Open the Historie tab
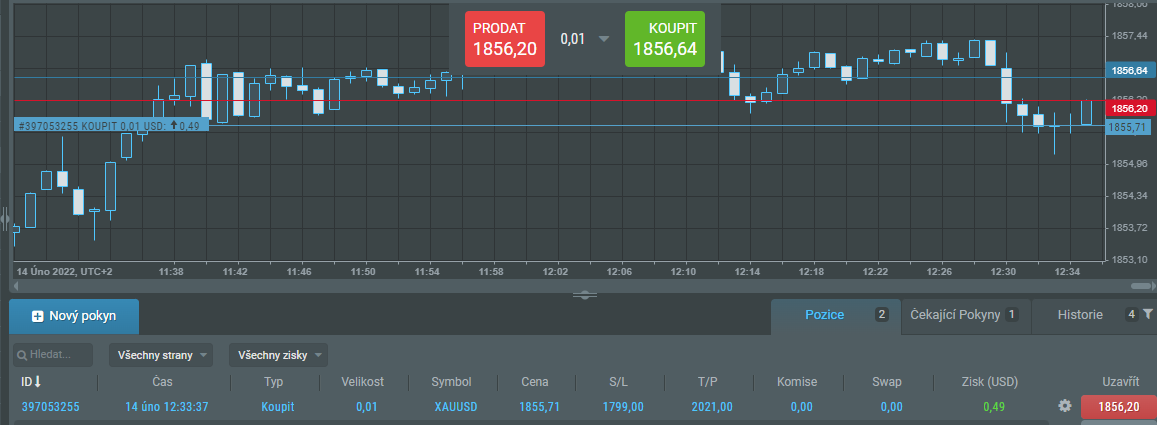 point(1080,315)
